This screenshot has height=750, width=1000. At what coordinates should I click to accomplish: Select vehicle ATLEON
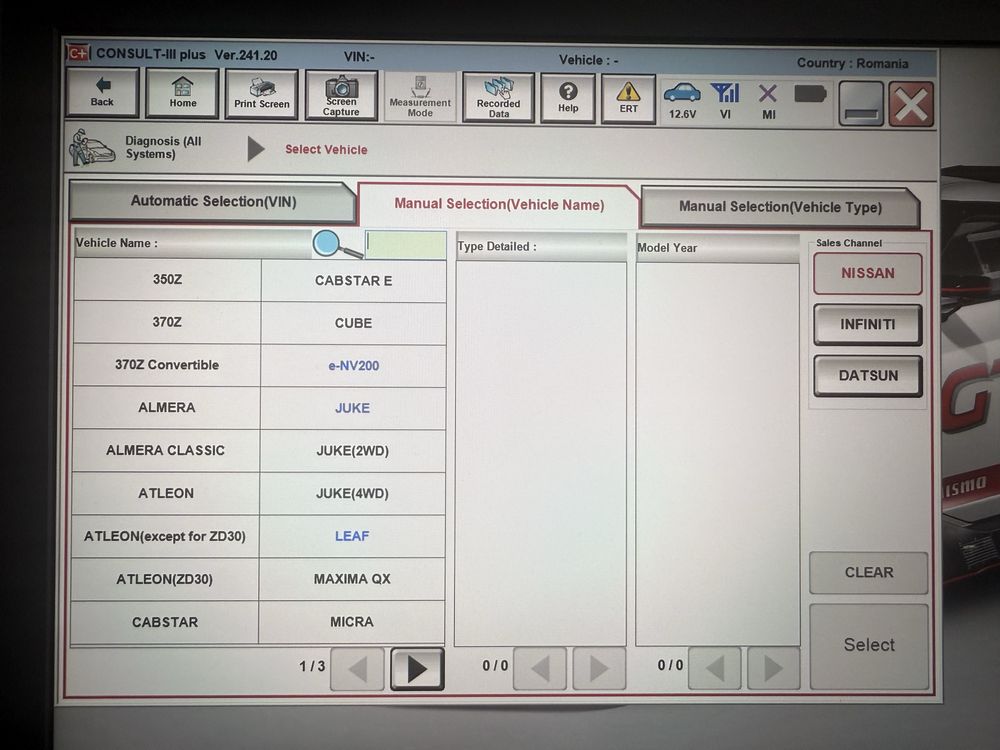(x=166, y=493)
